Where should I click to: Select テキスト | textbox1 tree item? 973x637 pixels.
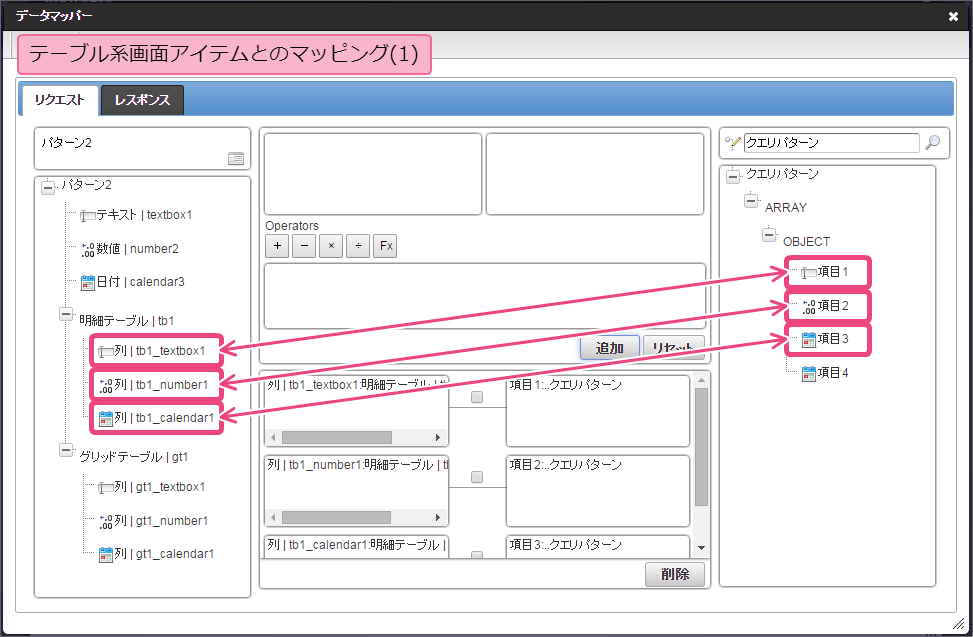144,215
